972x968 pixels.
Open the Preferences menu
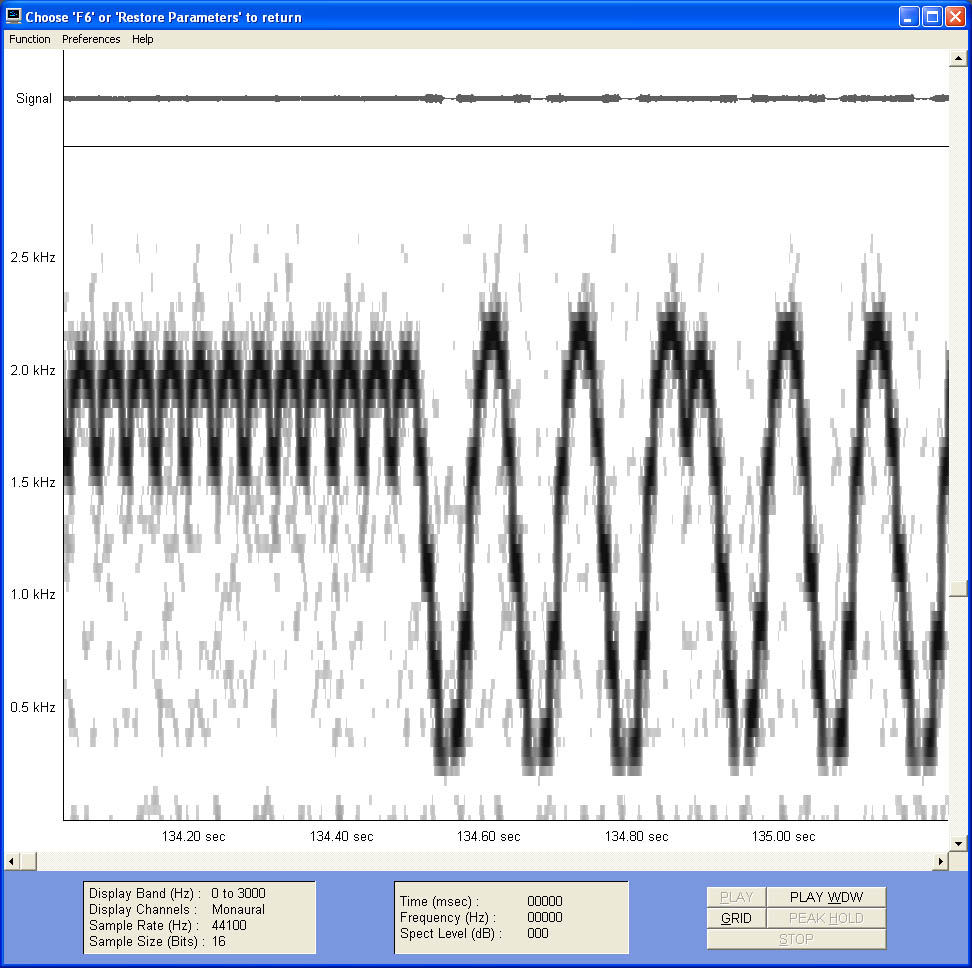[91, 39]
